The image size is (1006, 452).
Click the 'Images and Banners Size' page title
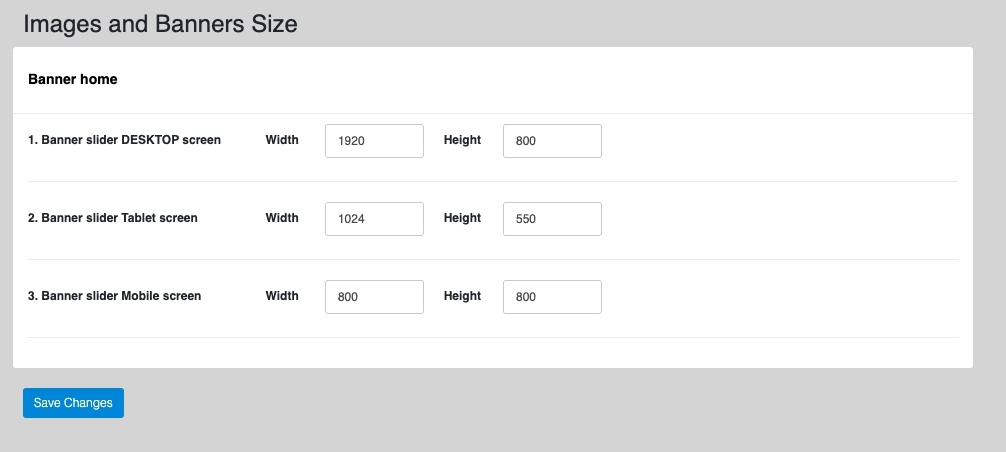tap(160, 24)
